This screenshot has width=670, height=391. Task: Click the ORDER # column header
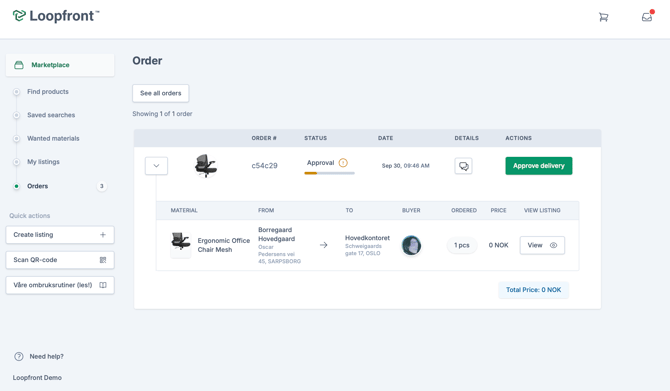pyautogui.click(x=264, y=138)
